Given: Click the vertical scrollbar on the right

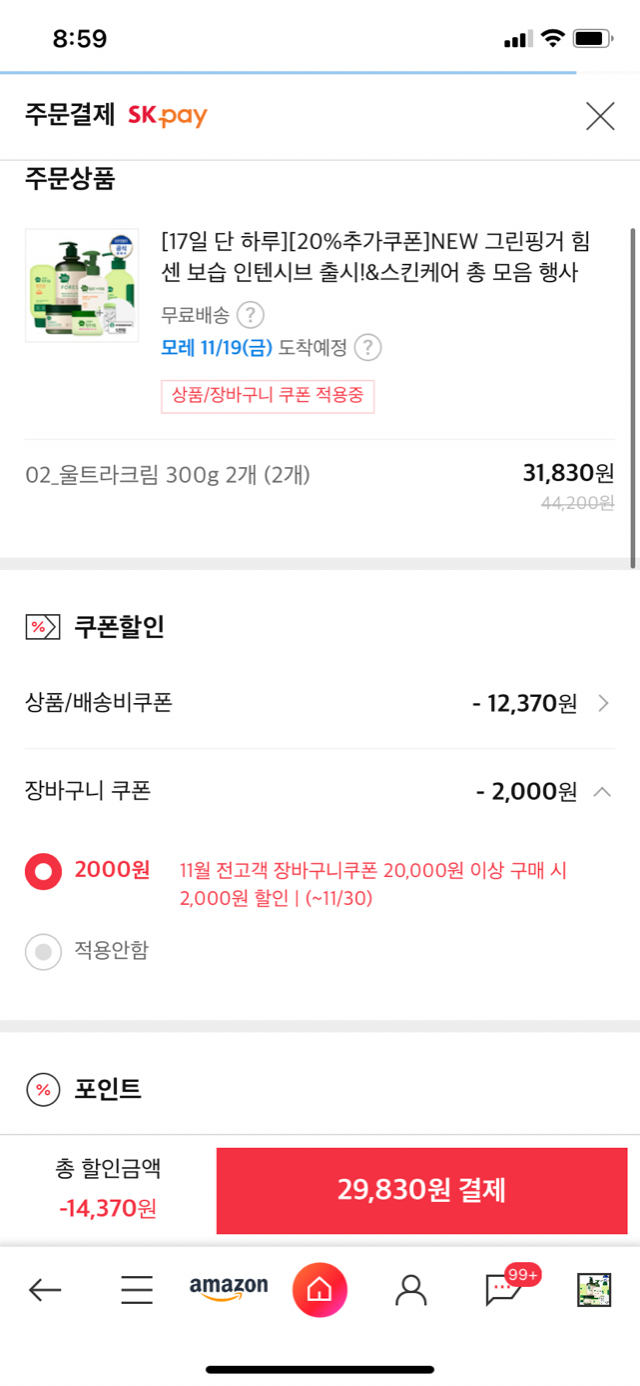Looking at the screenshot, I should pos(632,398).
